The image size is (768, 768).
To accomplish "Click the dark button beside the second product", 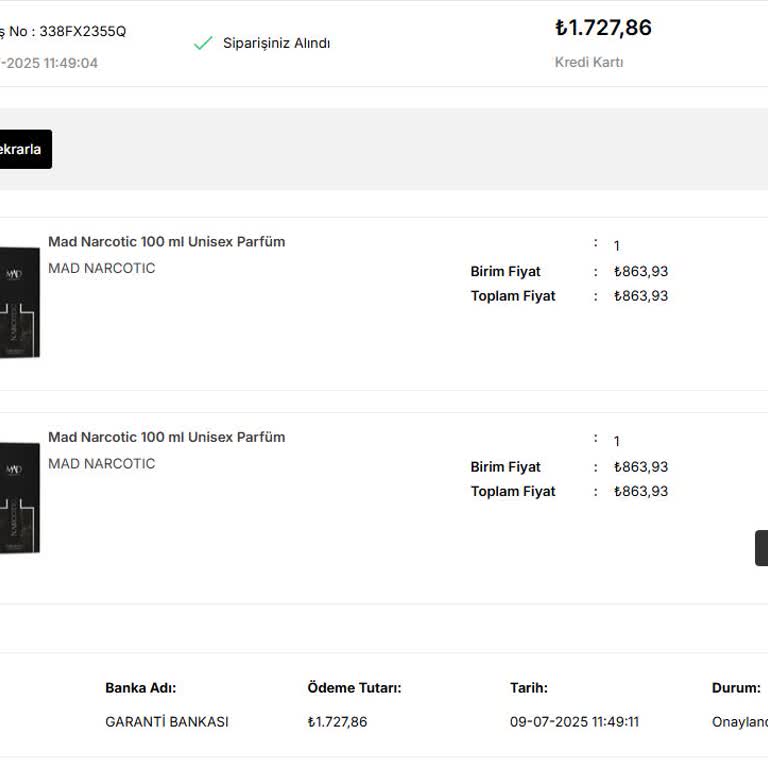I will (761, 548).
